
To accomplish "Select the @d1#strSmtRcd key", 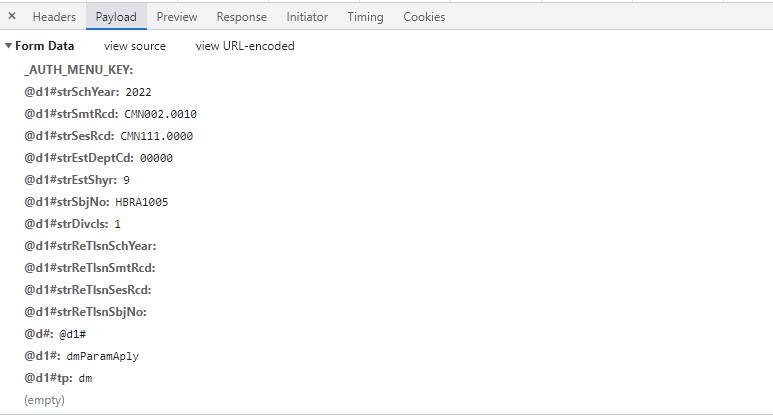I will coord(71,114).
